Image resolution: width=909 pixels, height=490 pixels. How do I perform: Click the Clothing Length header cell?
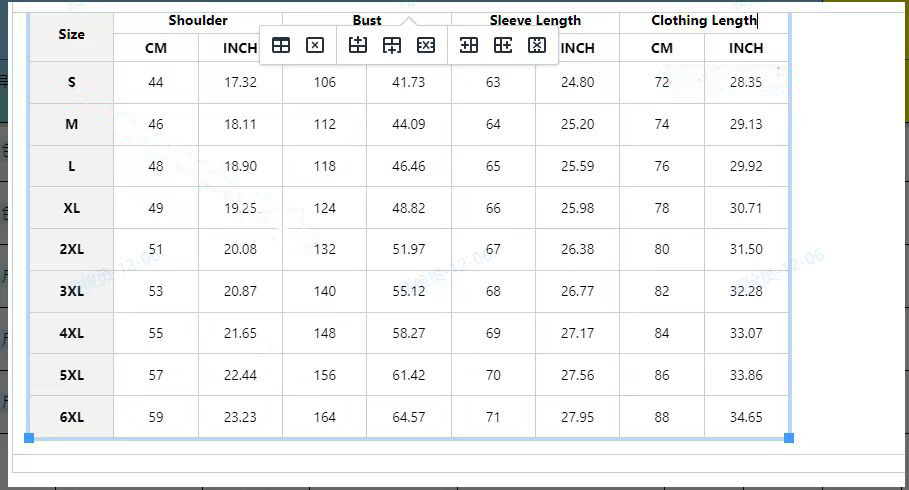click(704, 21)
